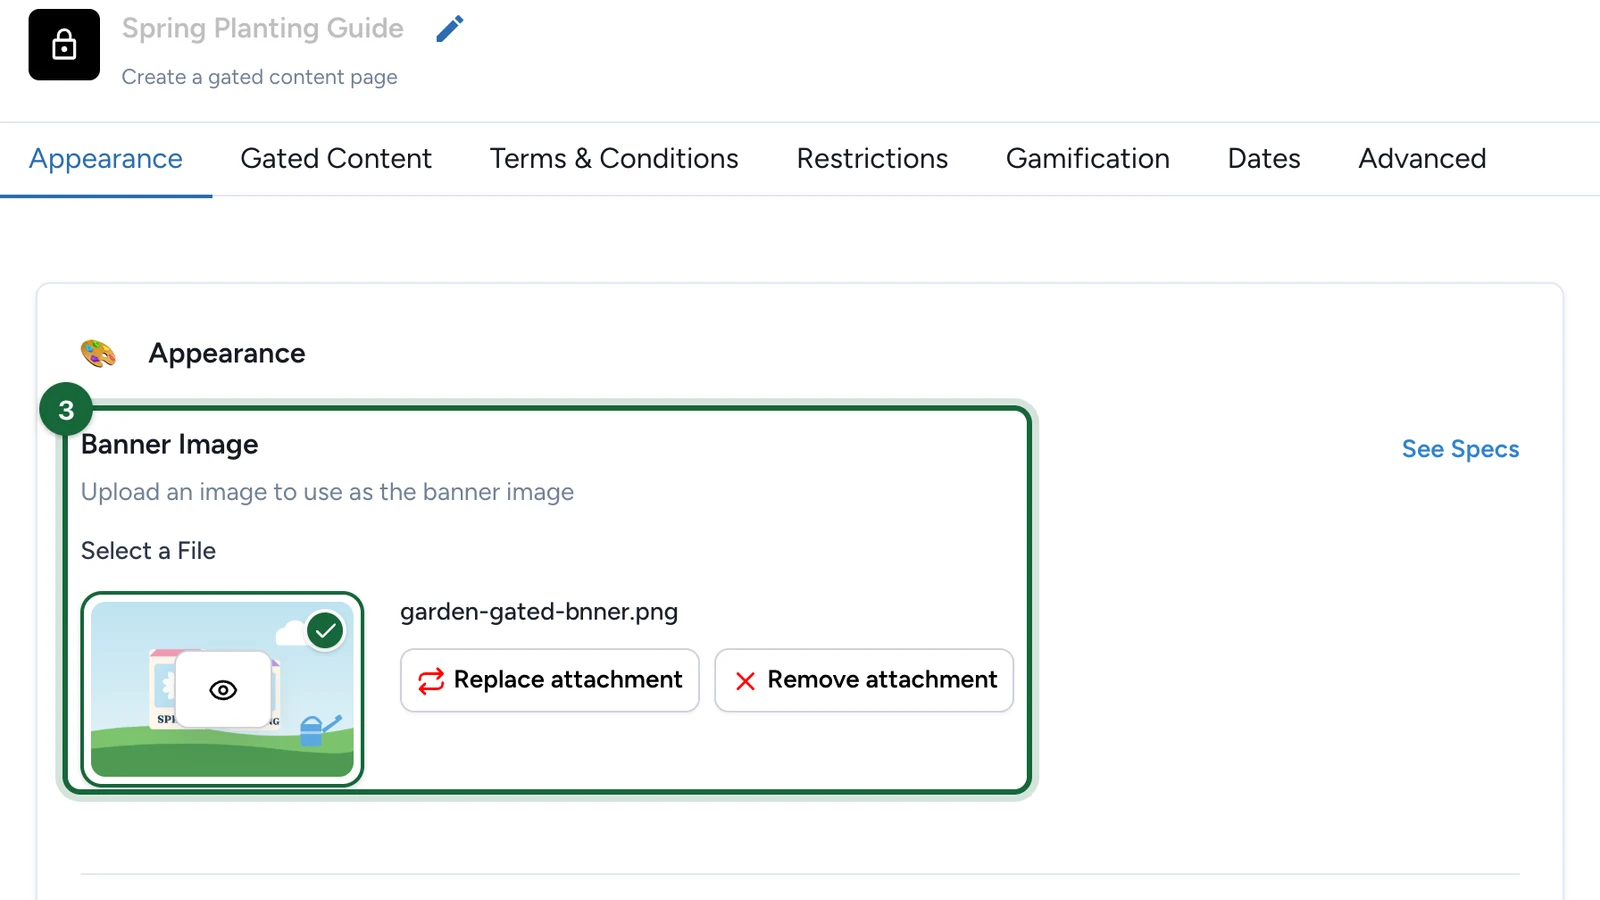Select the Appearance tab

(106, 158)
